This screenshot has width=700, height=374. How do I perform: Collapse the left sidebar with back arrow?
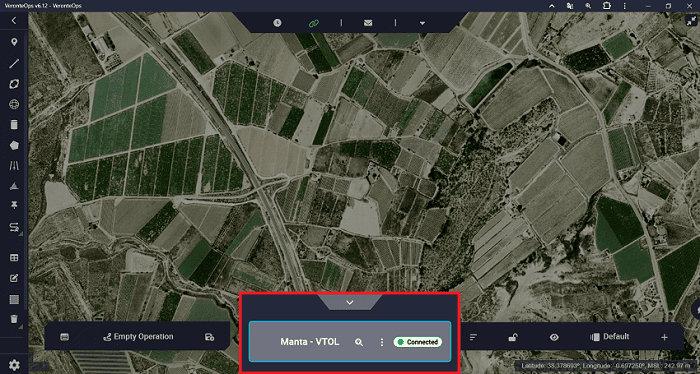click(x=14, y=21)
